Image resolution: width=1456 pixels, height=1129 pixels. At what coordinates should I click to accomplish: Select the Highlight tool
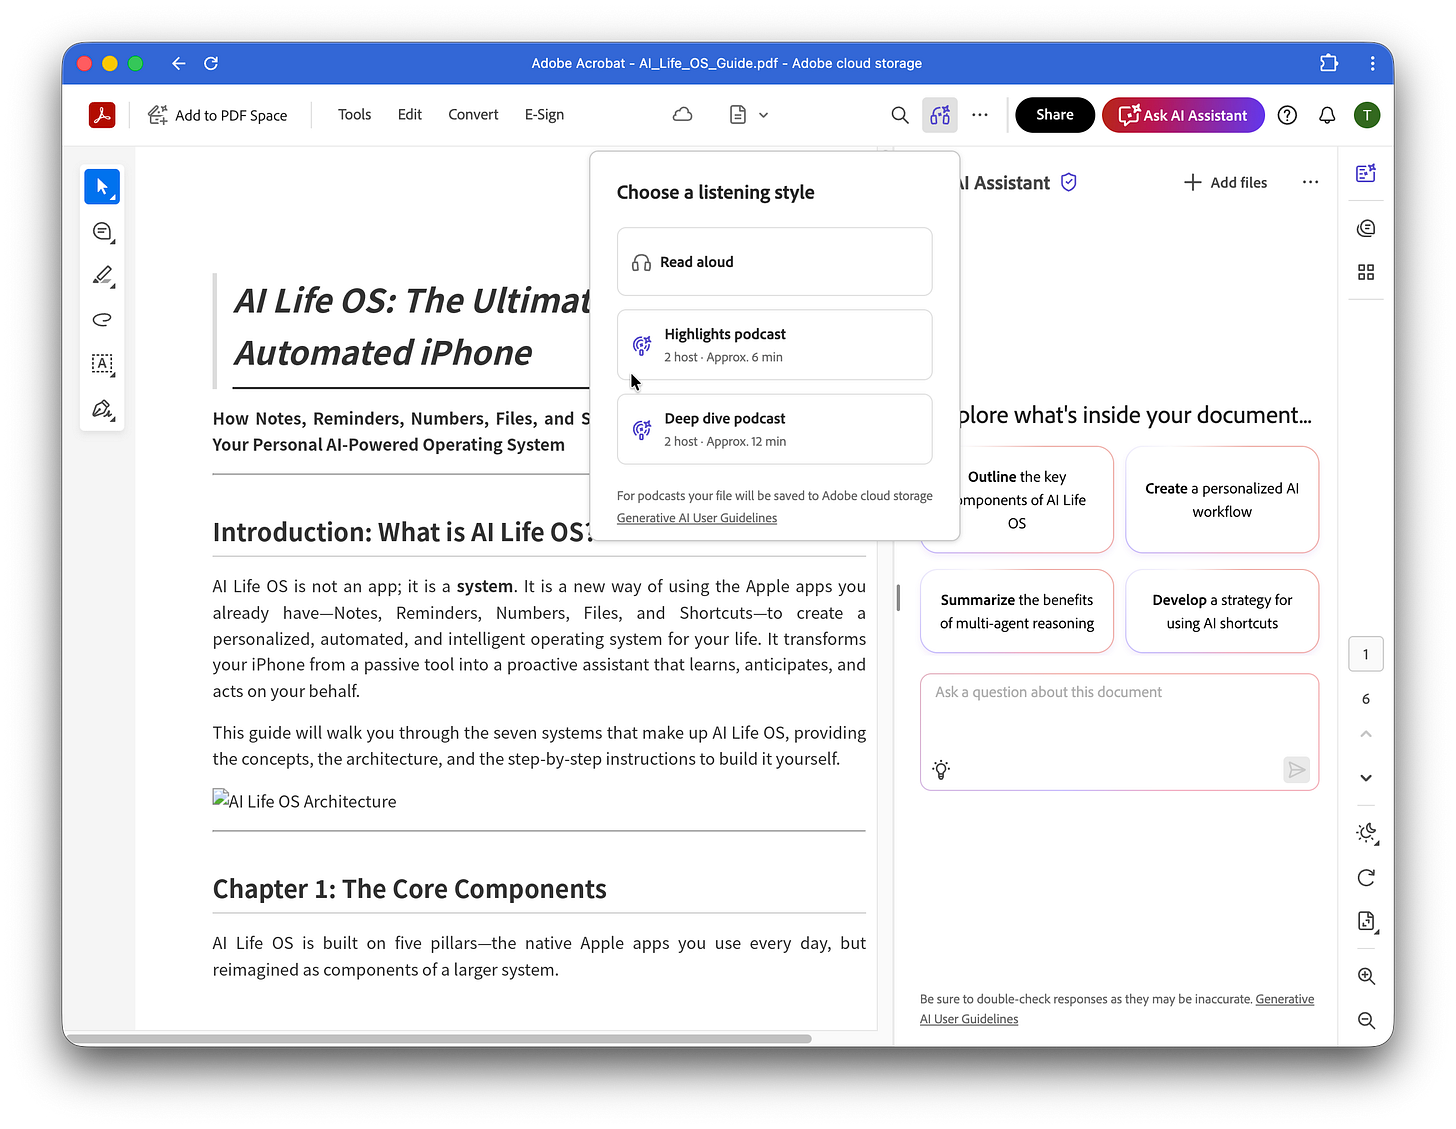[x=102, y=276]
